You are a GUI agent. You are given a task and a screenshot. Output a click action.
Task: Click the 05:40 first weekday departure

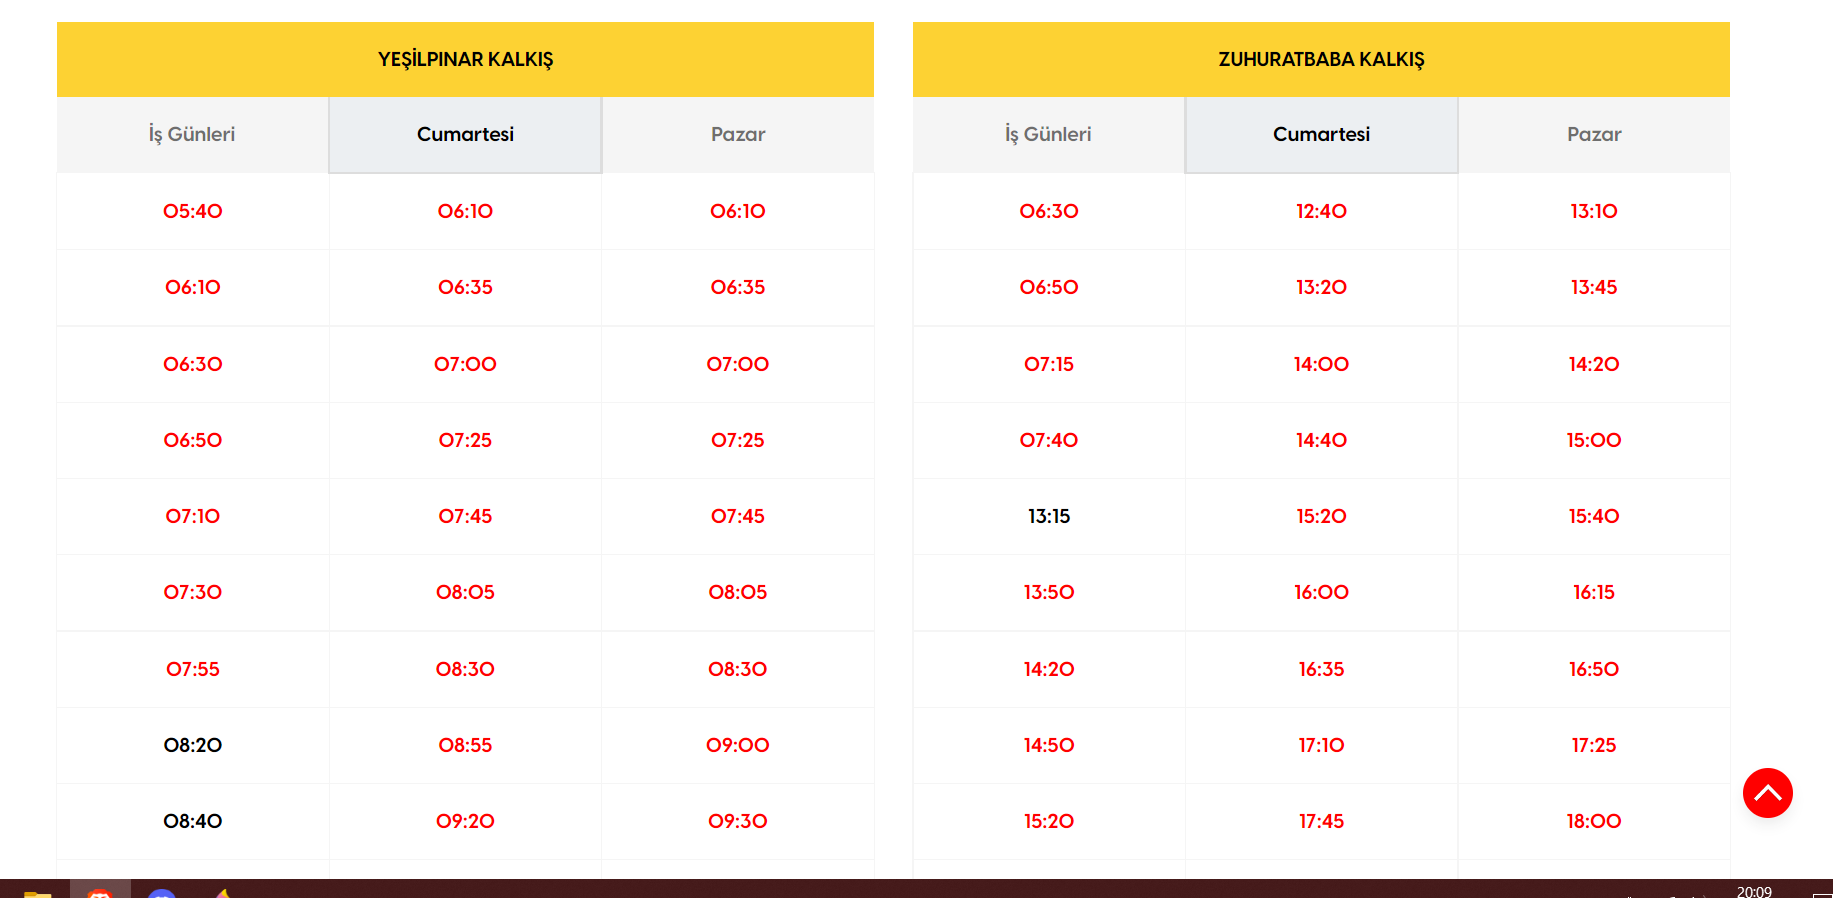click(x=193, y=211)
